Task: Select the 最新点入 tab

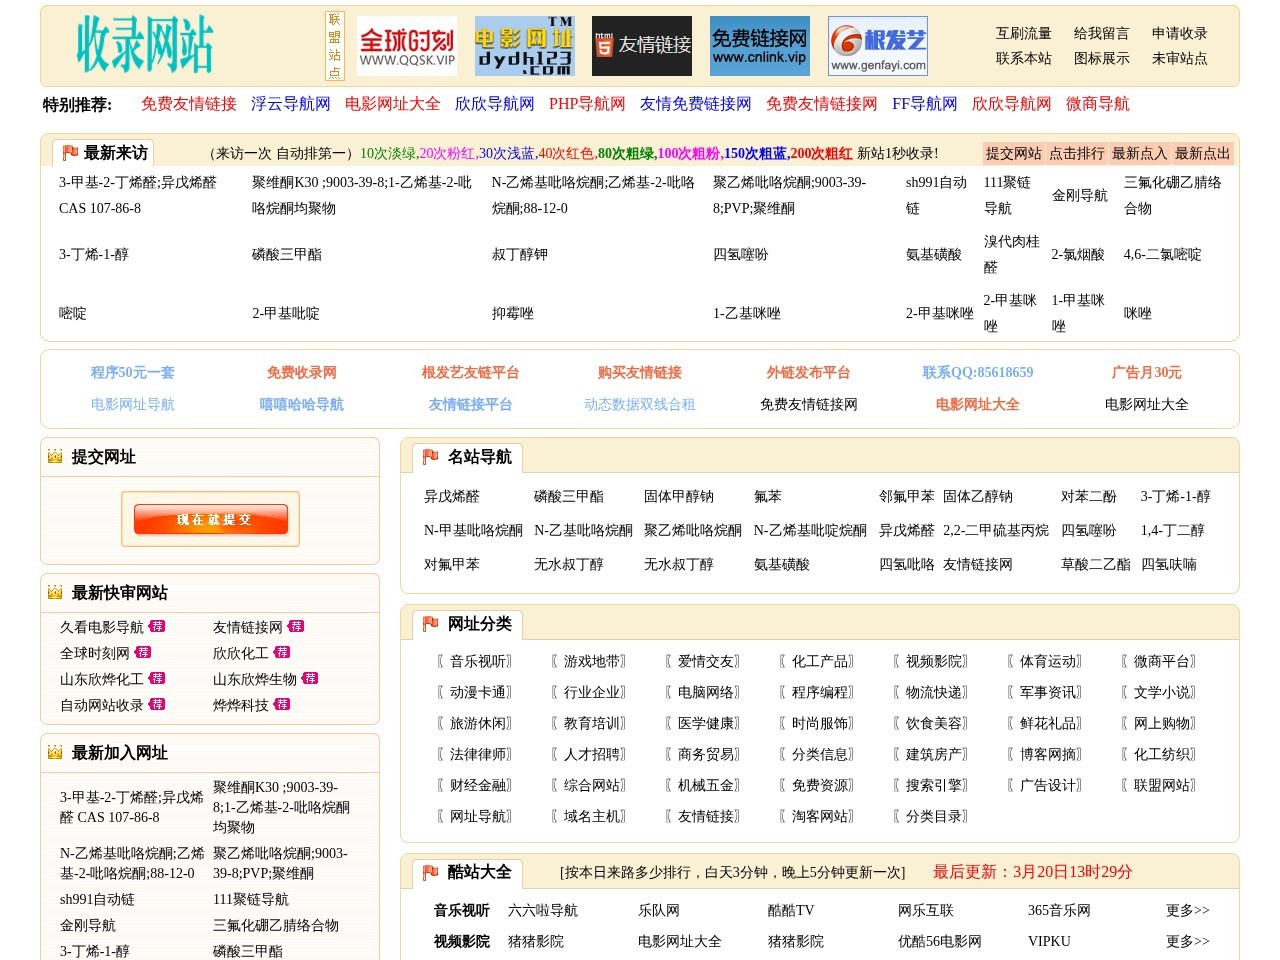Action: (1139, 153)
